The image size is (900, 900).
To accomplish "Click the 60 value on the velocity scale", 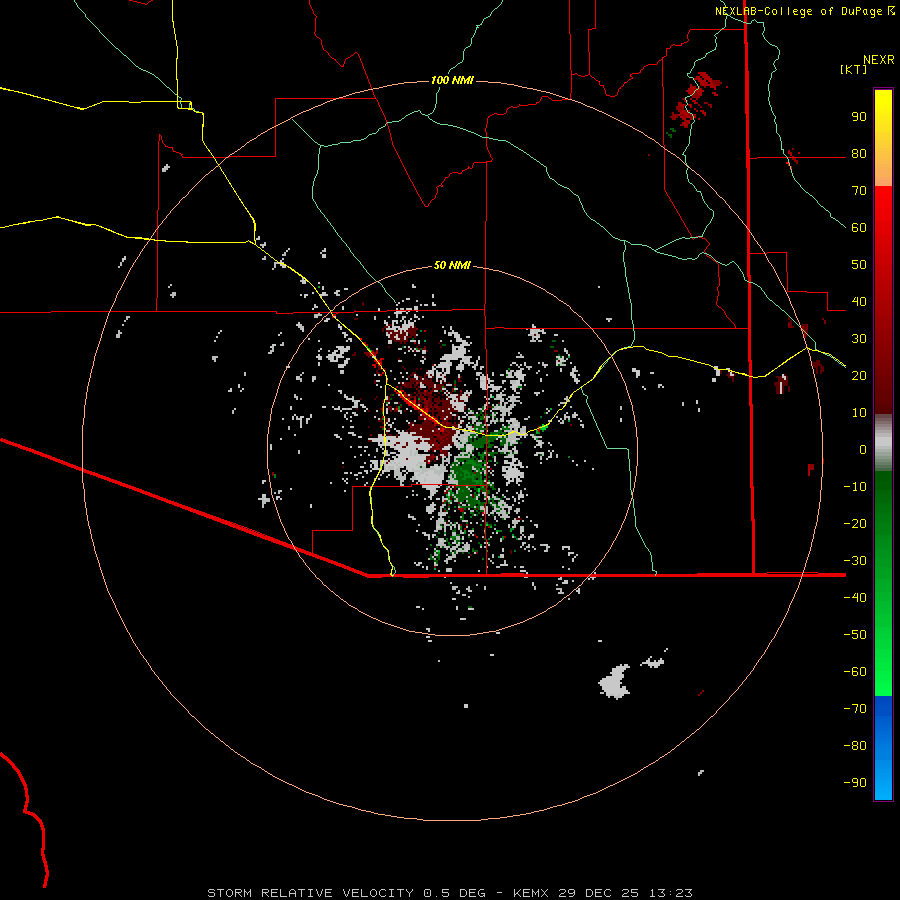I will 859,228.
